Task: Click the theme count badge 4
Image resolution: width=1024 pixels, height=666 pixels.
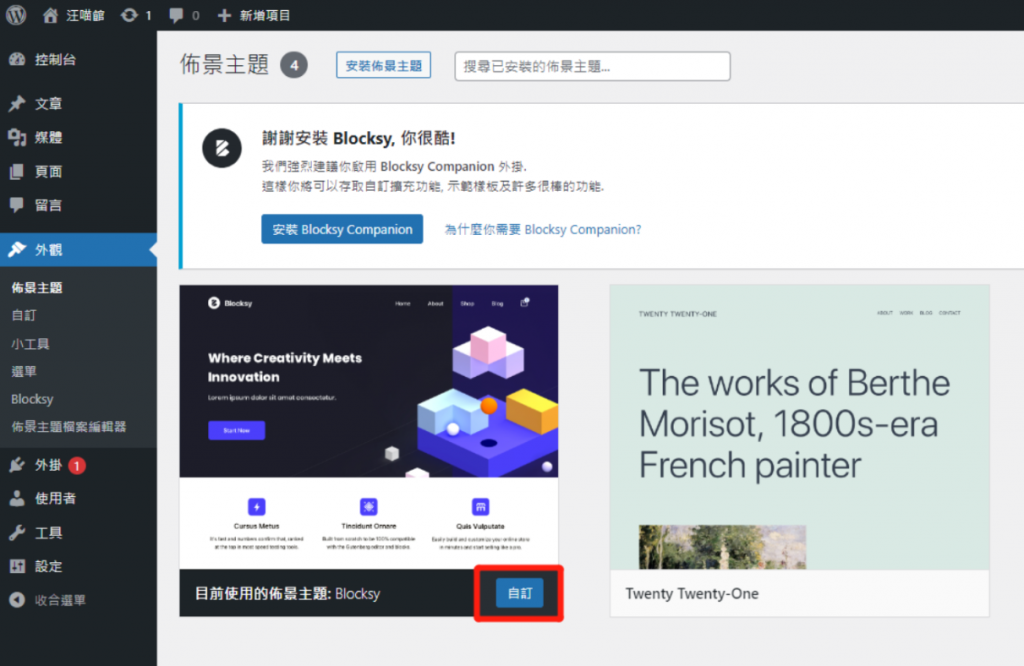Action: click(294, 65)
